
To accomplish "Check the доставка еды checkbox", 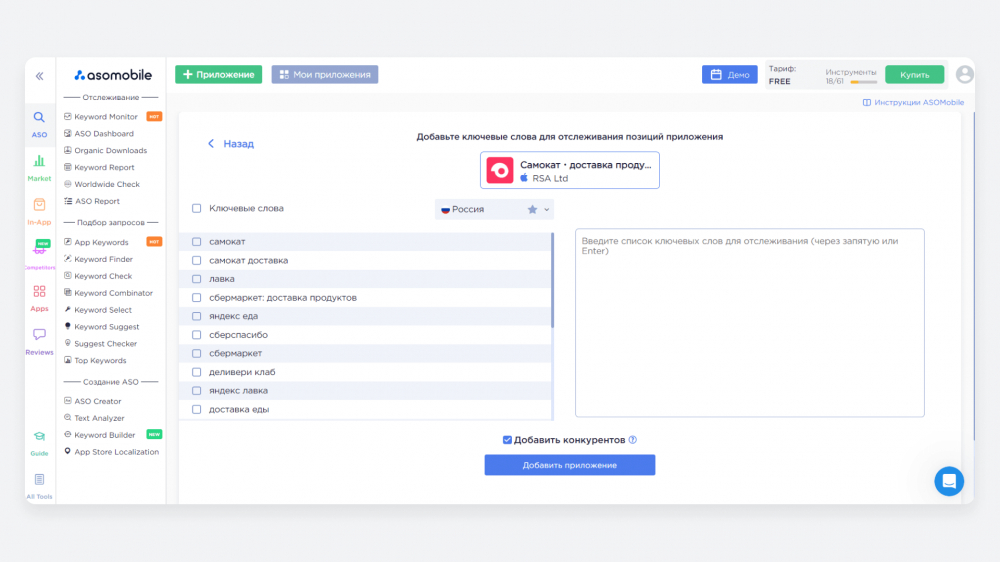I will click(196, 410).
